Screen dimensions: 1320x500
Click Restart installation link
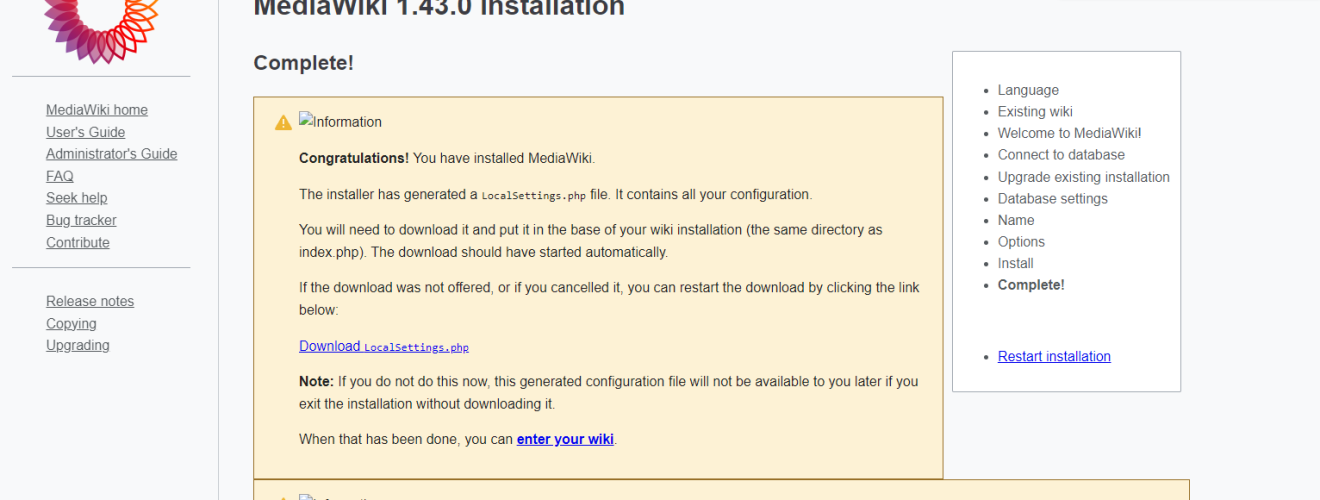(1054, 356)
